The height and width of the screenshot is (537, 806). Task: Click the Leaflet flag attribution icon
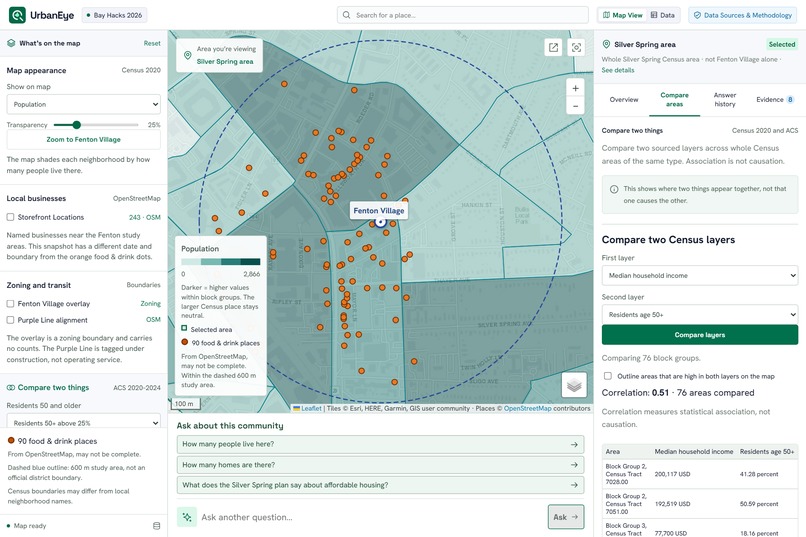click(x=296, y=409)
